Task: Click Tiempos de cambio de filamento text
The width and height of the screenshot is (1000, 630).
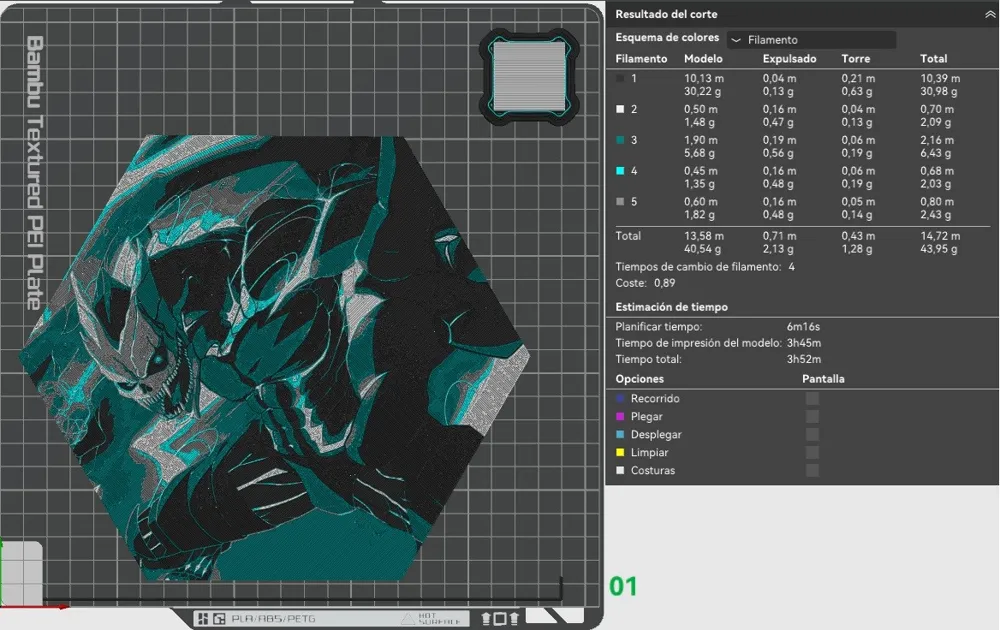Action: click(698, 267)
